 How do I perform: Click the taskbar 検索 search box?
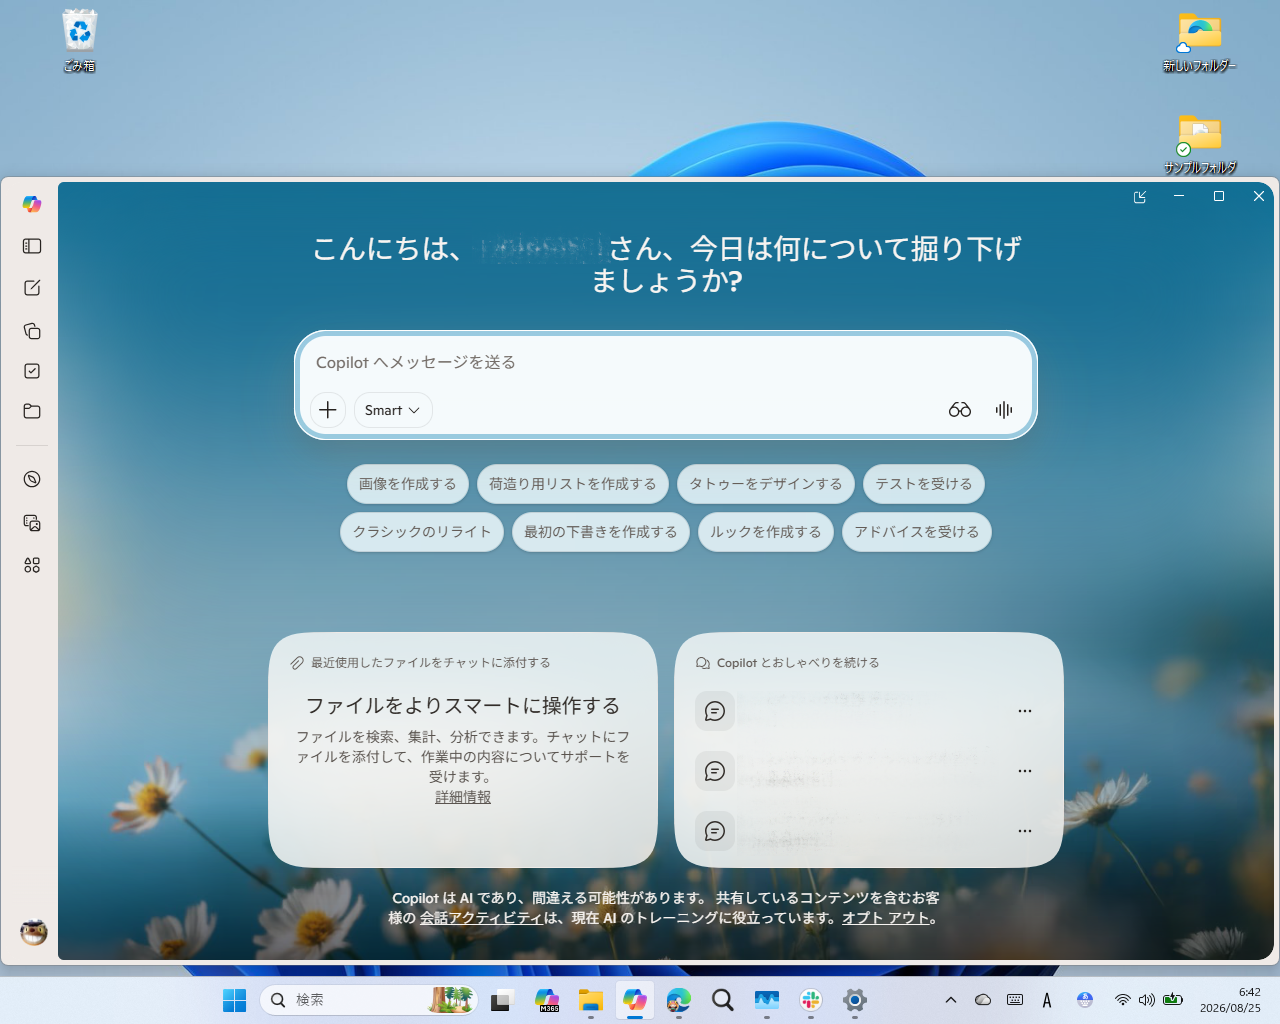pyautogui.click(x=368, y=1000)
